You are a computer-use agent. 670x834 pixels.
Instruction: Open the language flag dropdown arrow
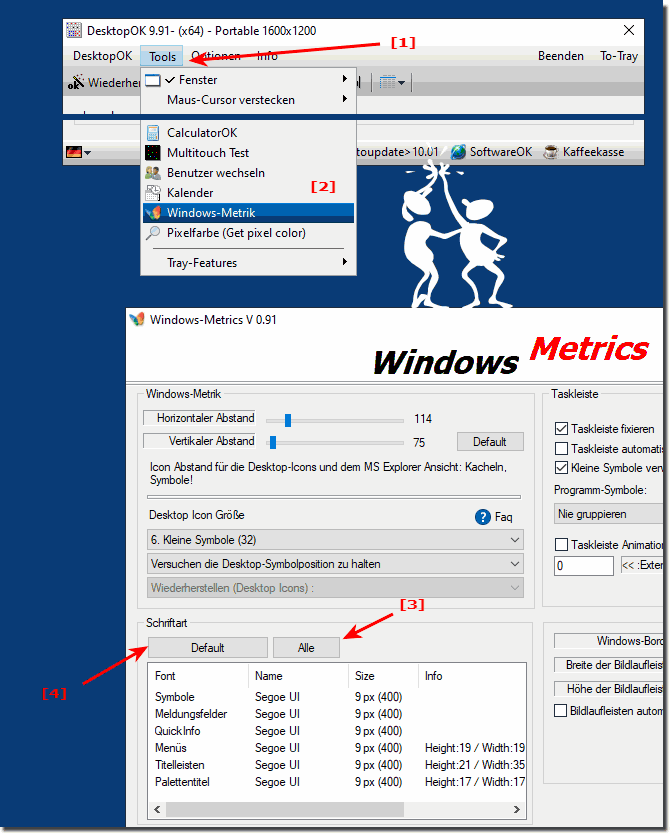[x=88, y=153]
